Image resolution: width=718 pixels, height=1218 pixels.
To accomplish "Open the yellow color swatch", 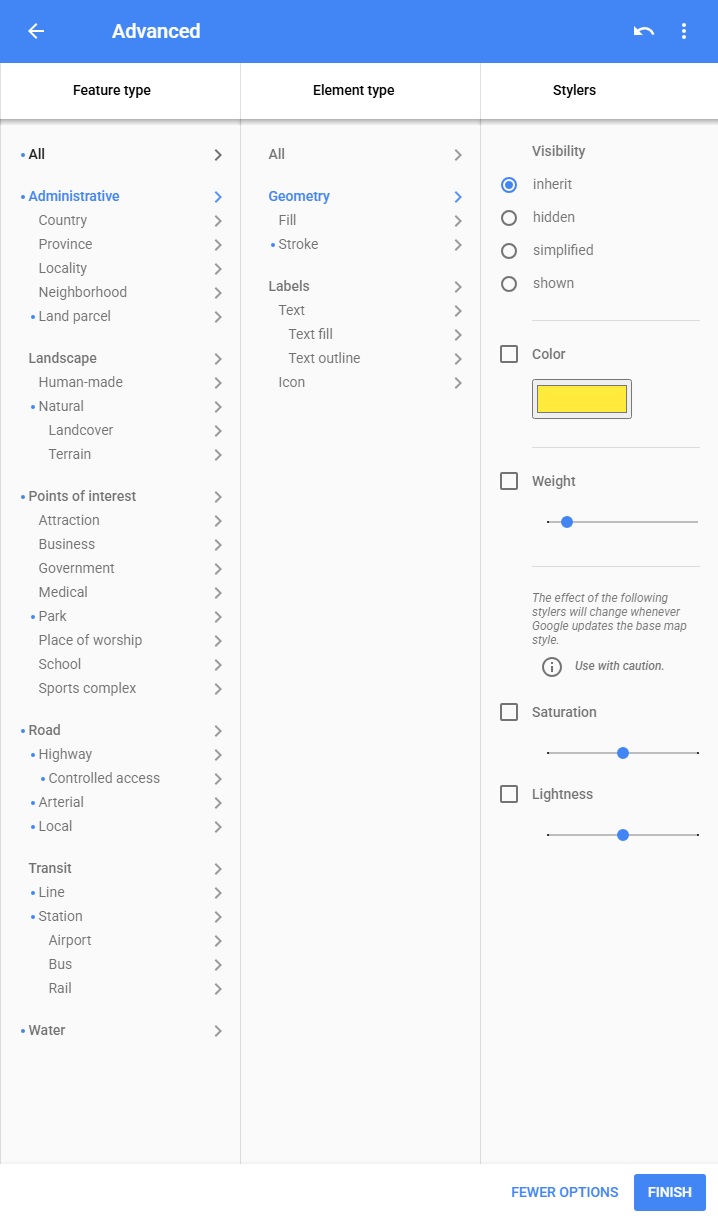I will 582,399.
